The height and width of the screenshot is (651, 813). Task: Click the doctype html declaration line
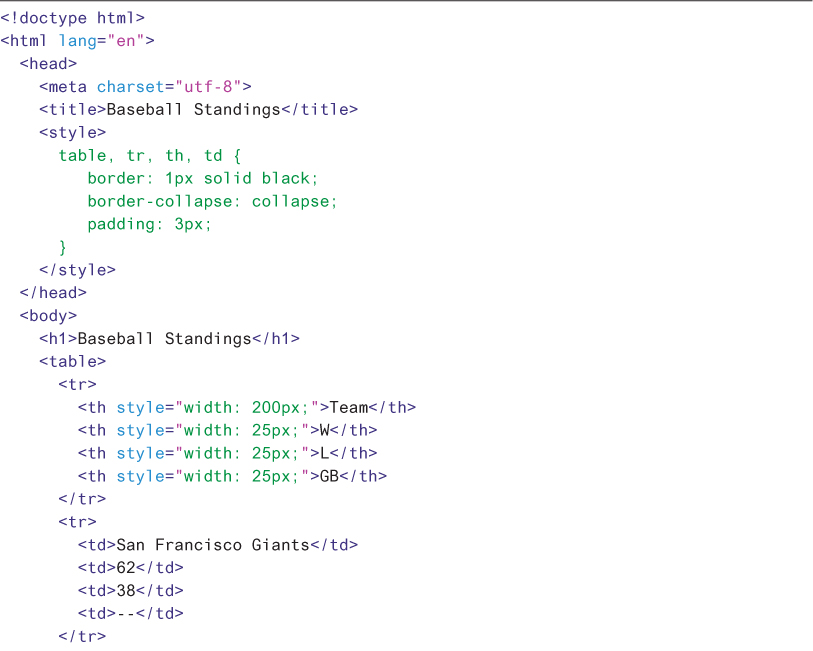(x=72, y=18)
